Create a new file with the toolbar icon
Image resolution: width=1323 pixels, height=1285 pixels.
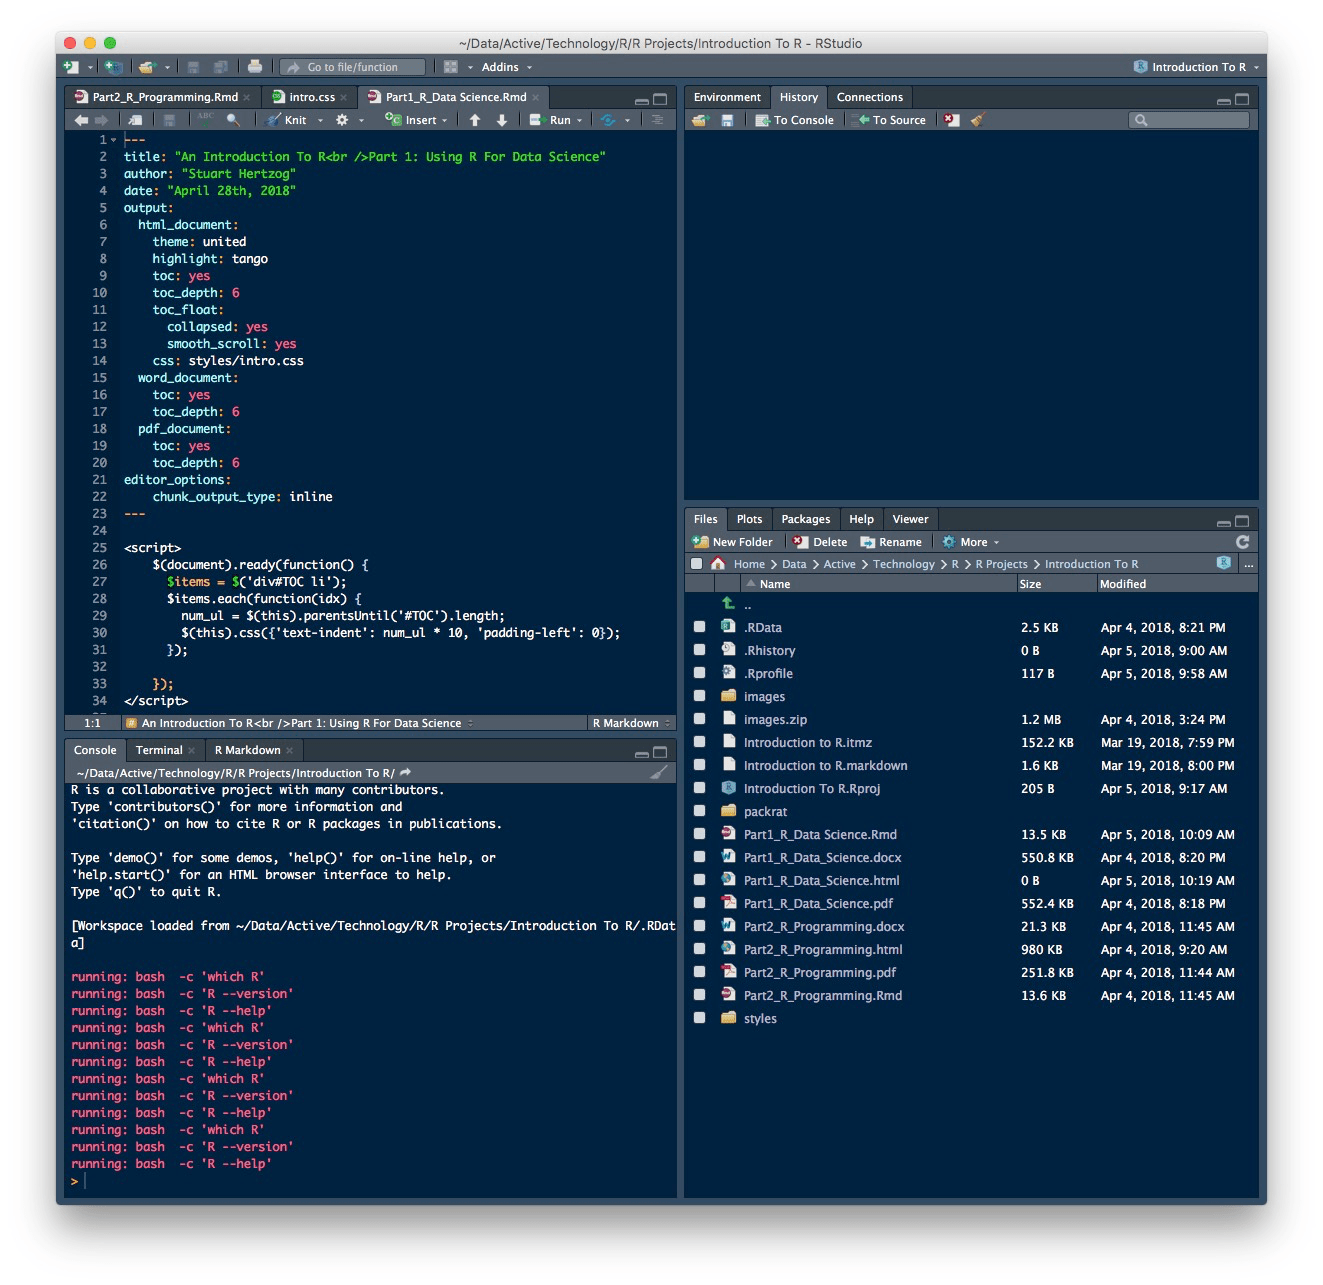click(71, 67)
